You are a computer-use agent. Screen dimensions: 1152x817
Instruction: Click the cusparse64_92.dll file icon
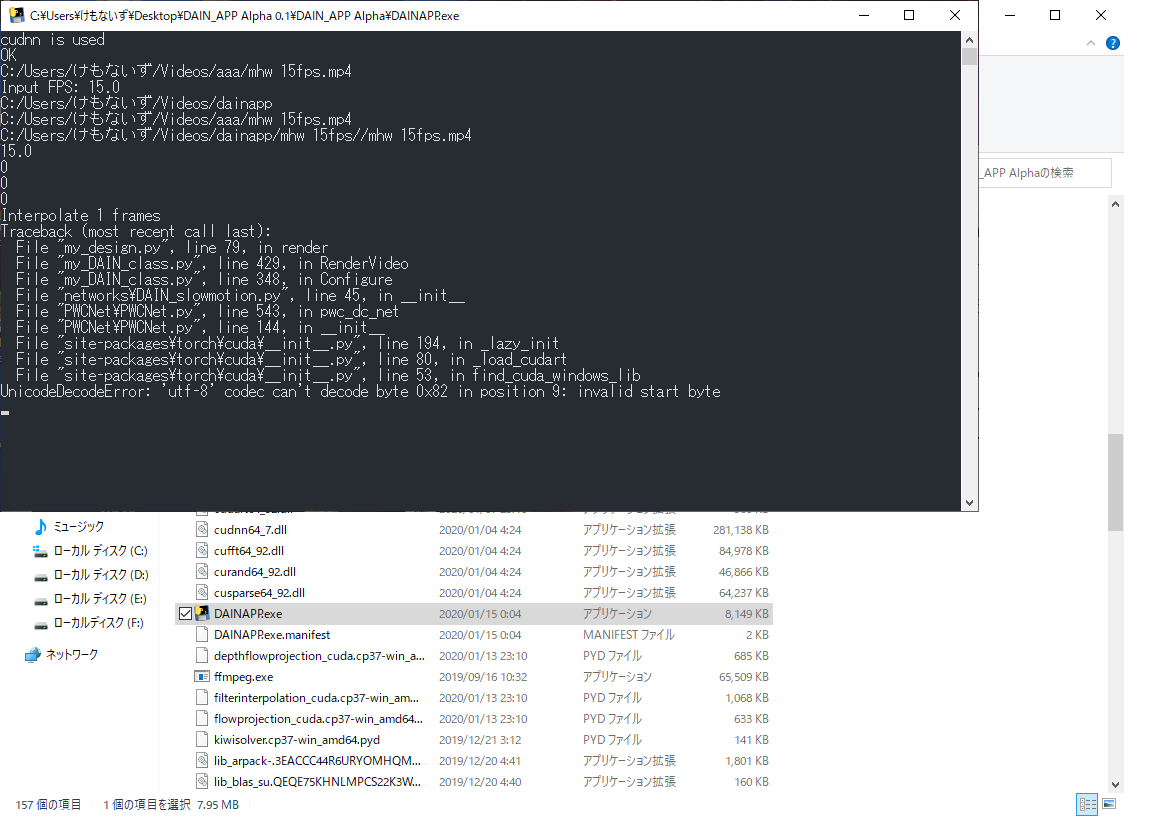coord(202,592)
